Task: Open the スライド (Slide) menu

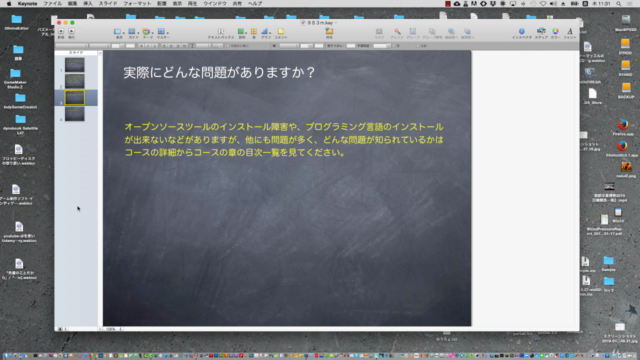Action: click(108, 4)
